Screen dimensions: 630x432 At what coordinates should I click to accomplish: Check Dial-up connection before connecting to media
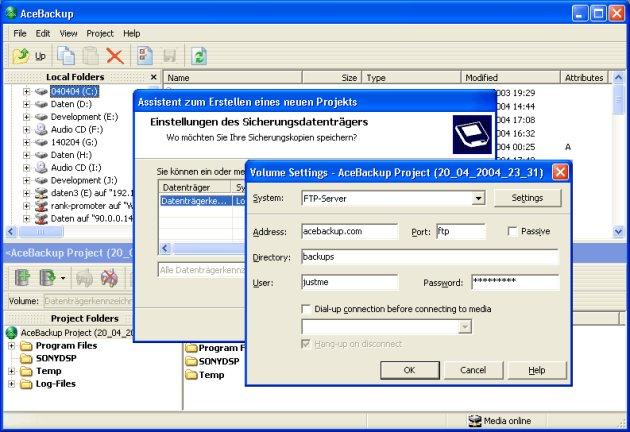[306, 309]
